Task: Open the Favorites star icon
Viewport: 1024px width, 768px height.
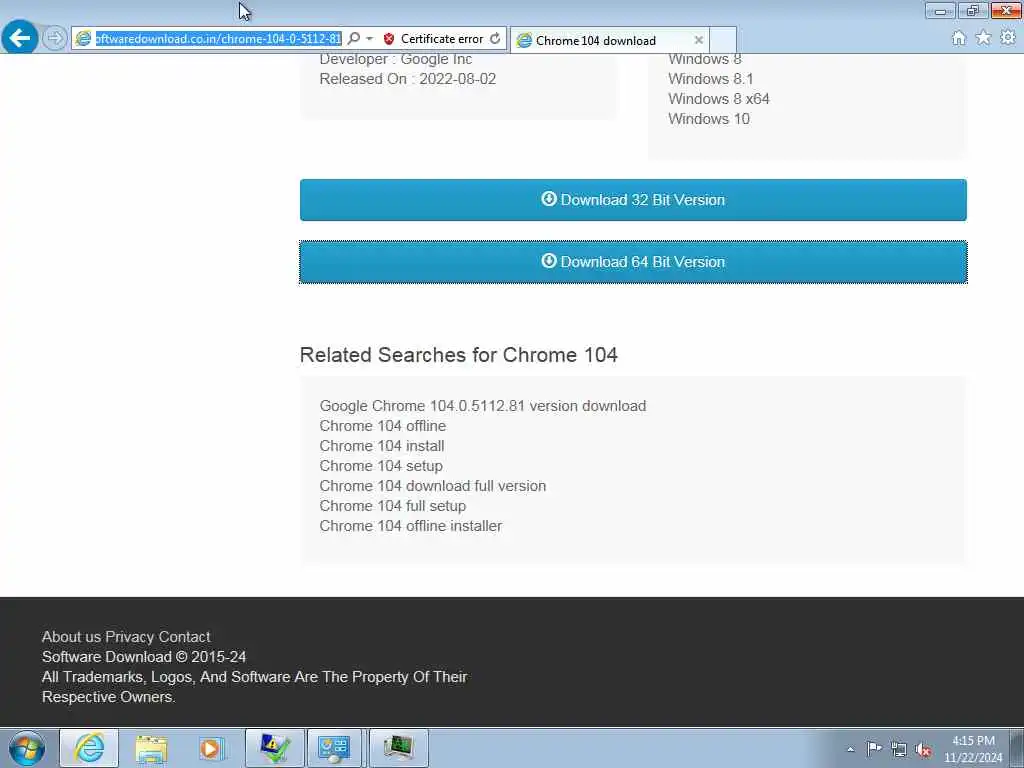Action: point(983,38)
